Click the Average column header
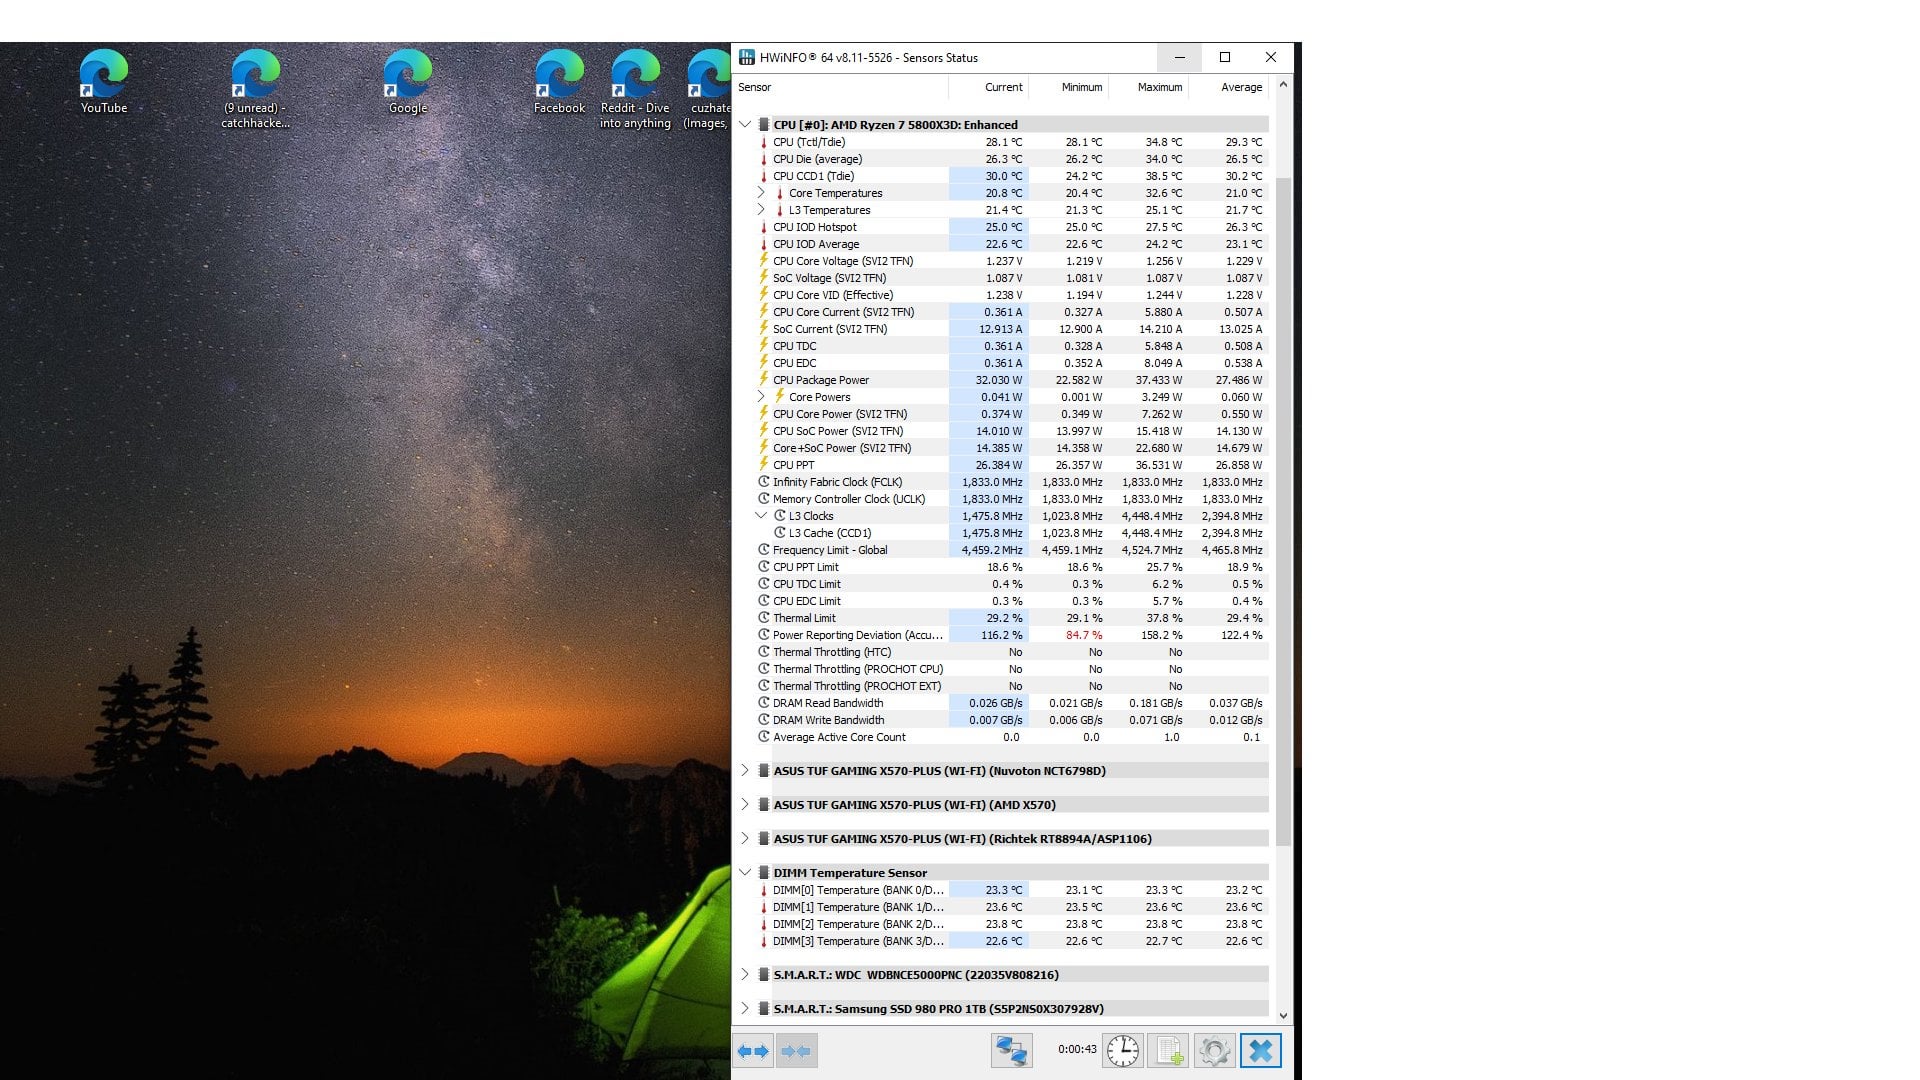Image resolution: width=1920 pixels, height=1080 pixels. pyautogui.click(x=1228, y=87)
